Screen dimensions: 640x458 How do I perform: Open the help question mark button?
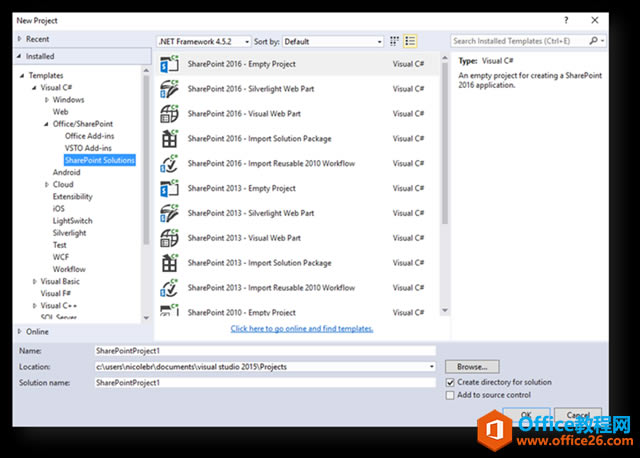566,20
